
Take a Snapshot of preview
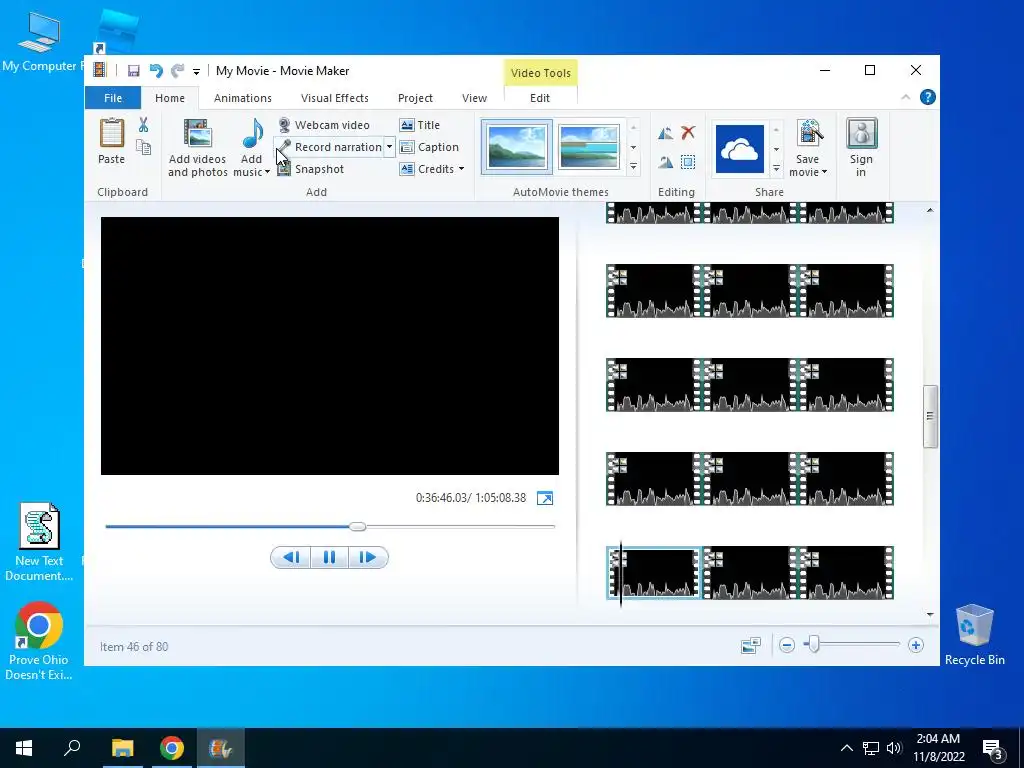click(311, 169)
